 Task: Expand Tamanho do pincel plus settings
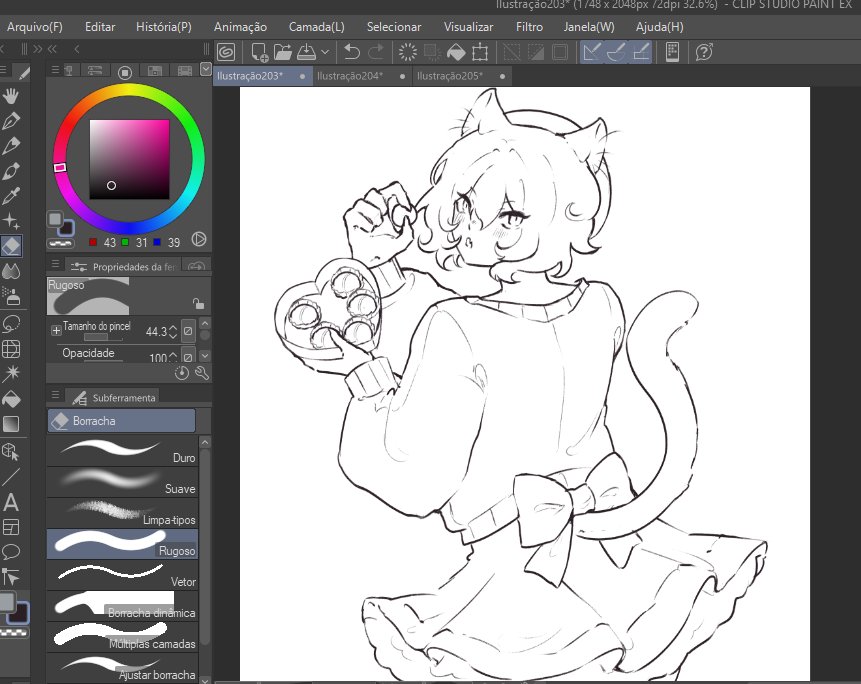pyautogui.click(x=56, y=330)
